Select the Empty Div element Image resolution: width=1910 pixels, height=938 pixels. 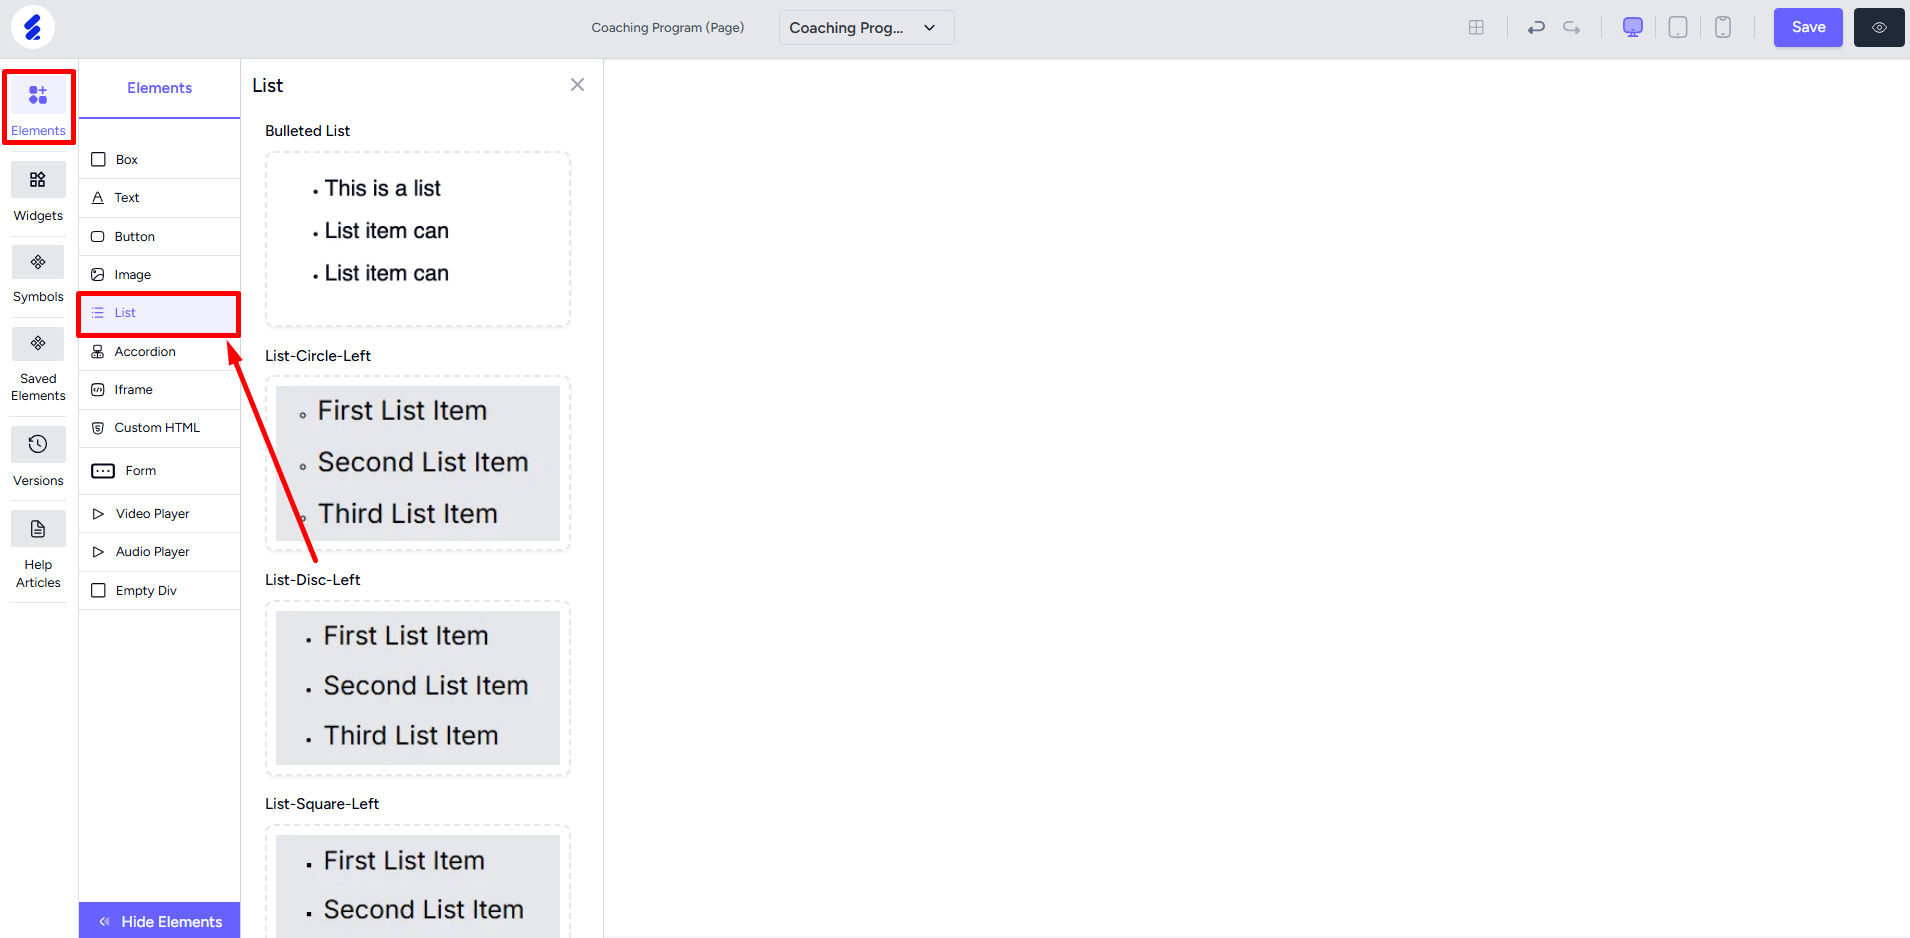[x=159, y=591]
